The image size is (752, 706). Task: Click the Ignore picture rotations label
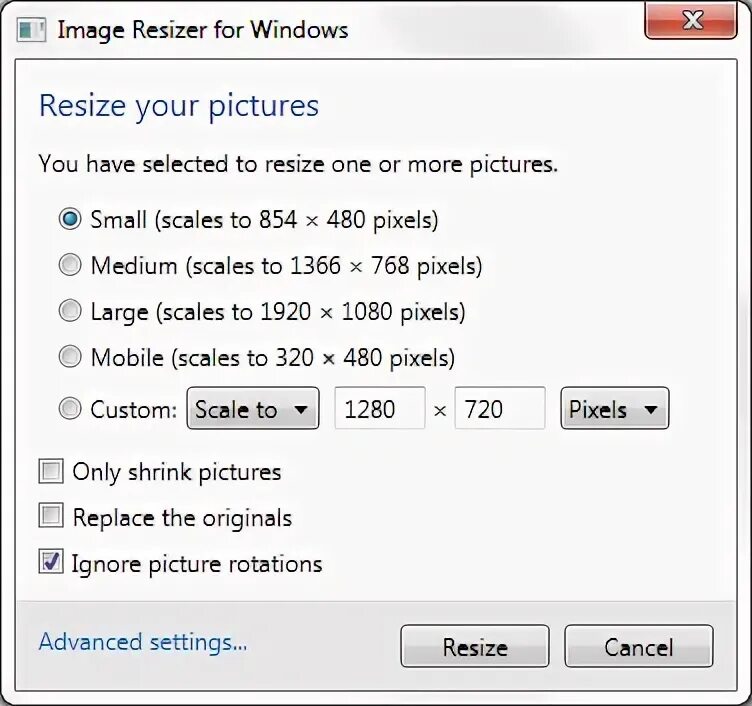(197, 564)
